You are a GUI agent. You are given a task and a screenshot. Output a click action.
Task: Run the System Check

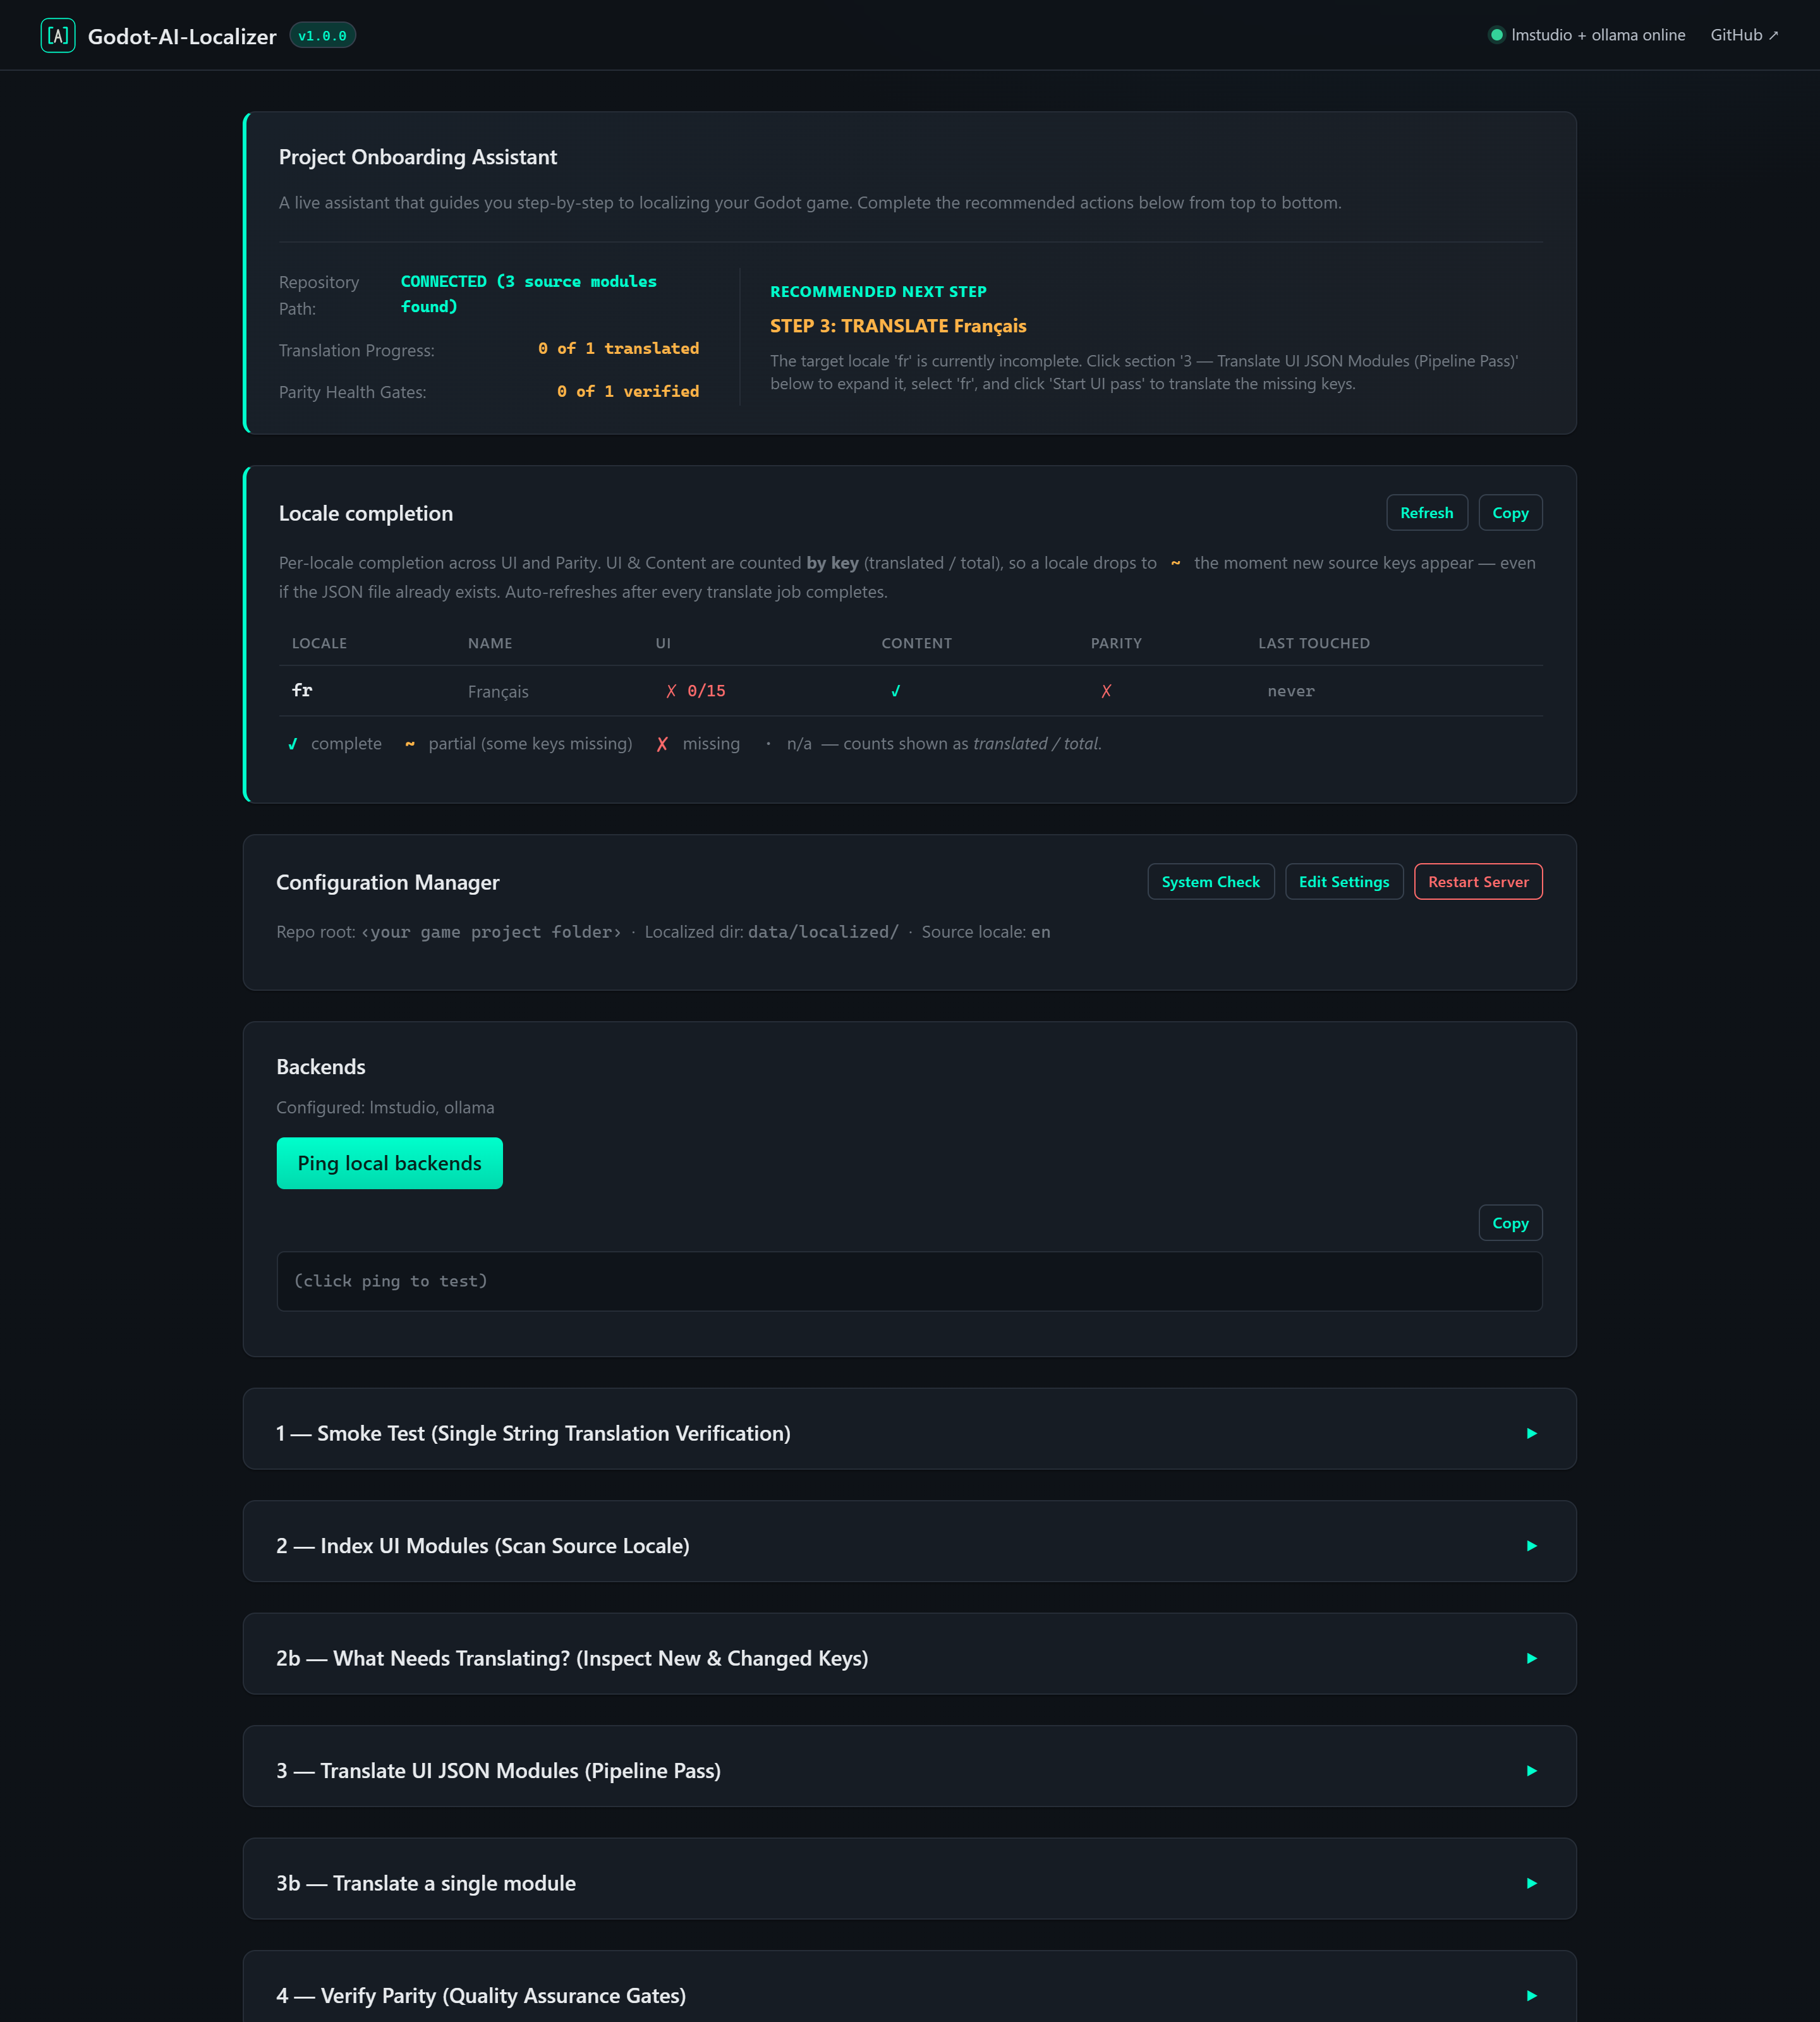[1210, 882]
